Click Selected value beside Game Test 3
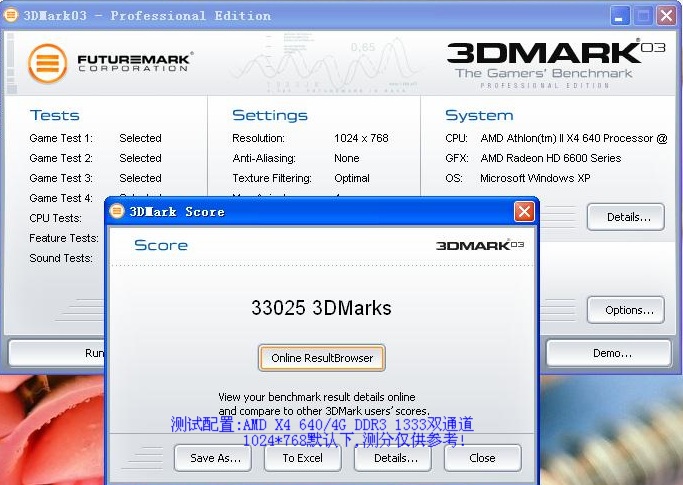683x485 pixels. [x=140, y=178]
